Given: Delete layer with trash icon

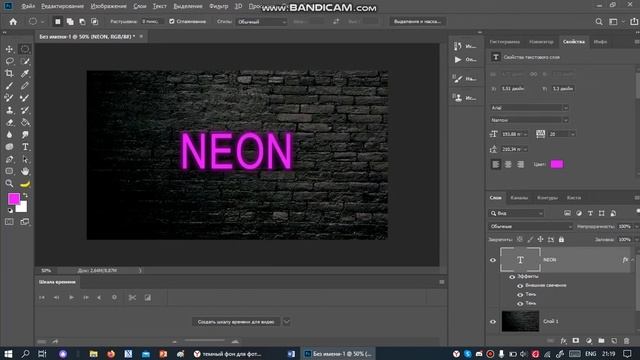Looking at the screenshot, I should point(627,341).
